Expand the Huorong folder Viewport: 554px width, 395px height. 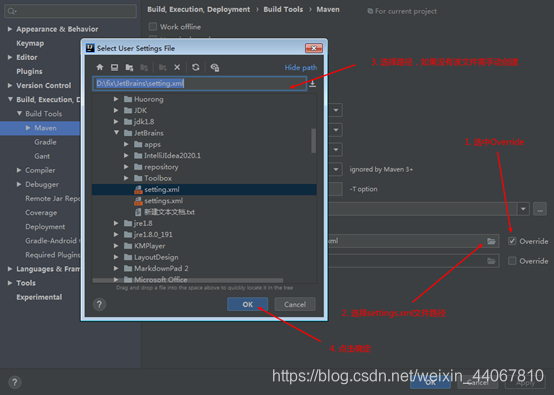(x=116, y=99)
